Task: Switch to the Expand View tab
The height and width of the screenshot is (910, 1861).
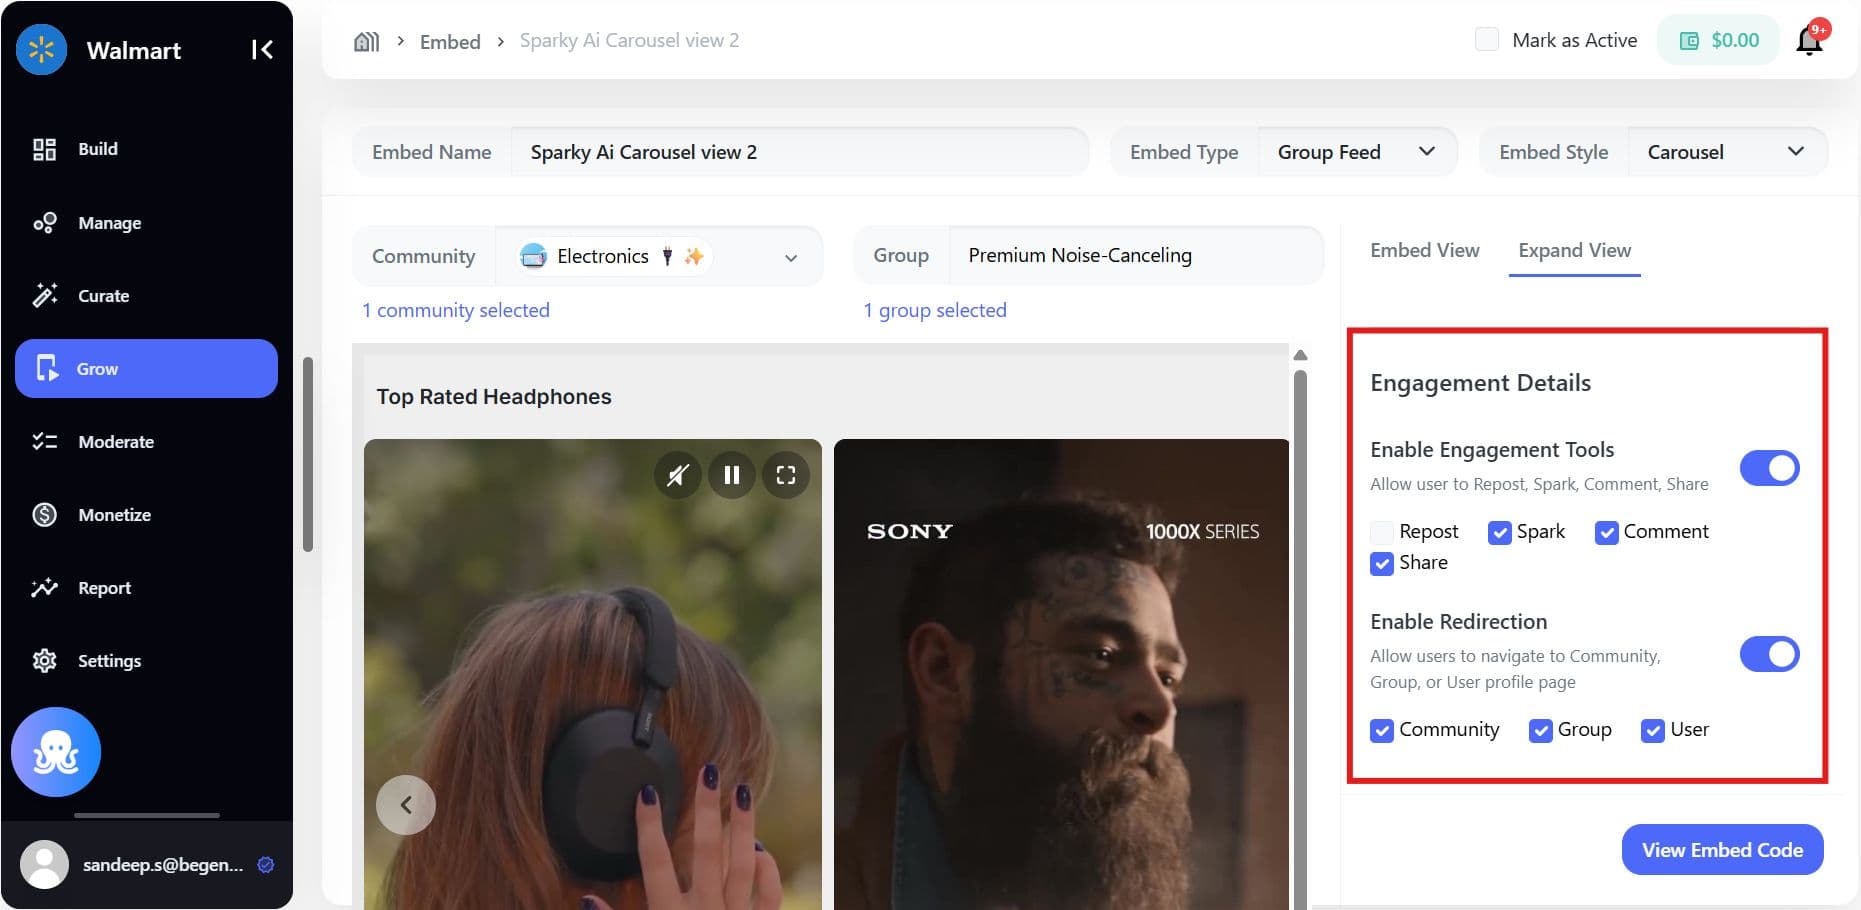Action: (1574, 250)
